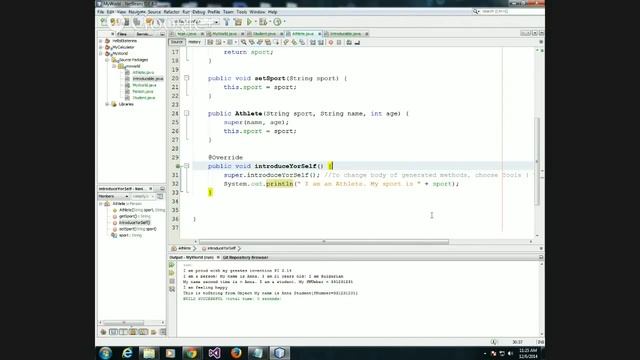
Task: Collapse the Source Packages tree node
Action: coord(107,60)
